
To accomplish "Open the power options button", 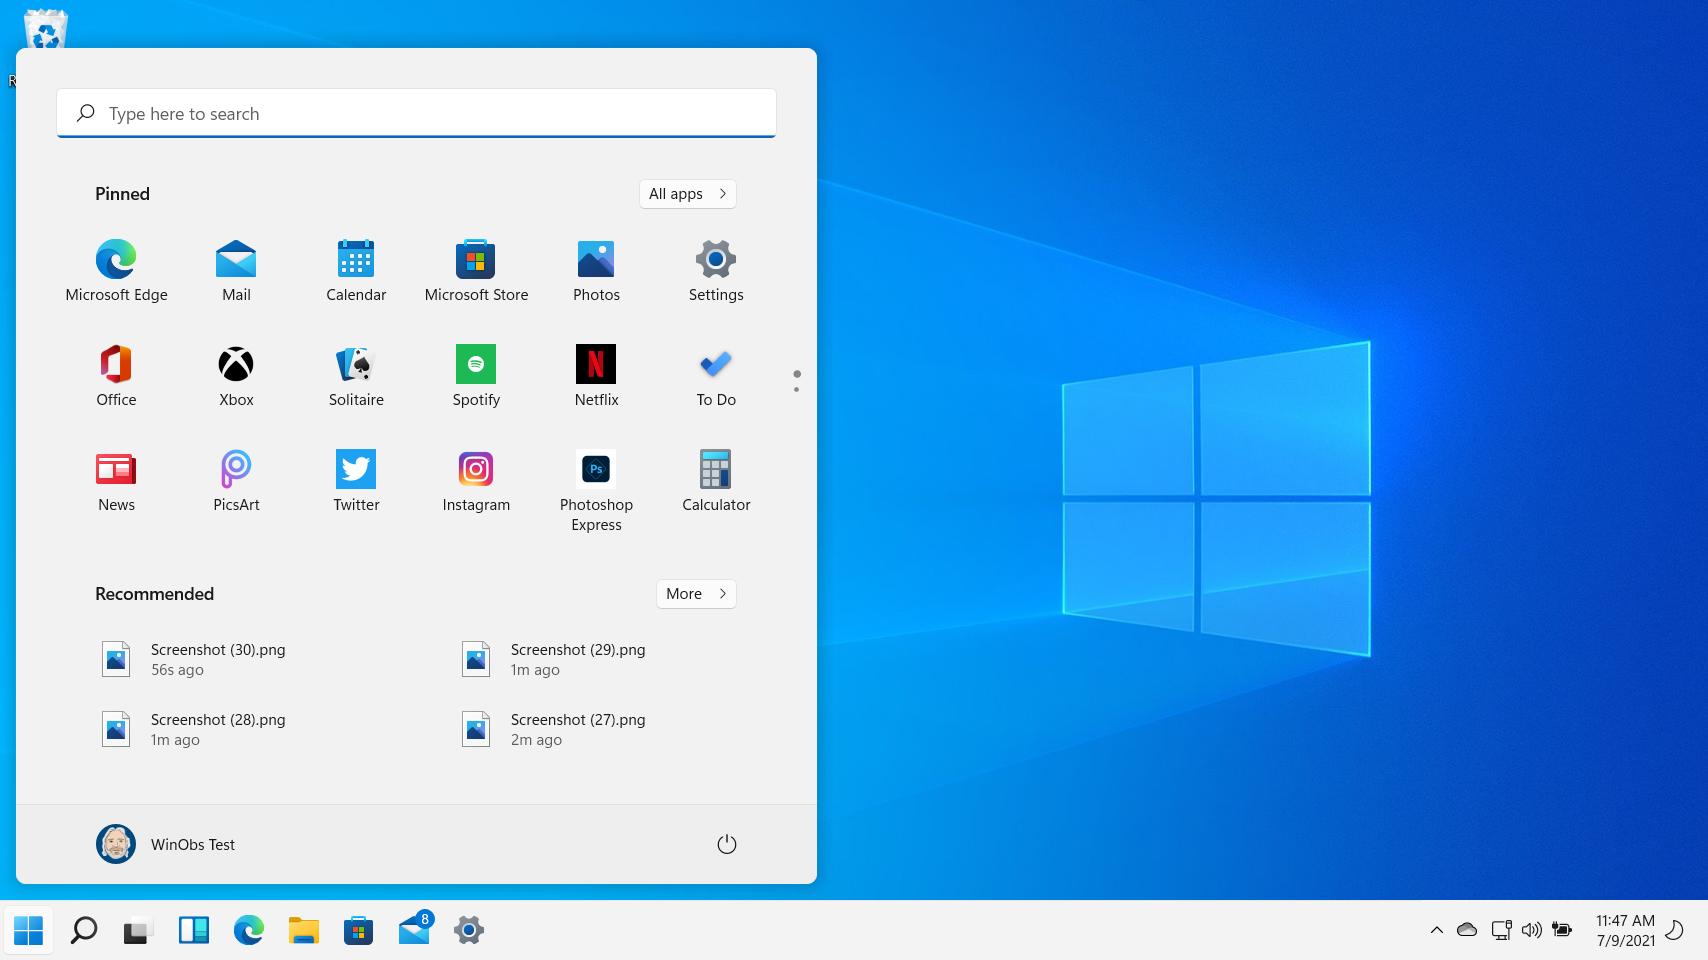I will click(x=727, y=844).
